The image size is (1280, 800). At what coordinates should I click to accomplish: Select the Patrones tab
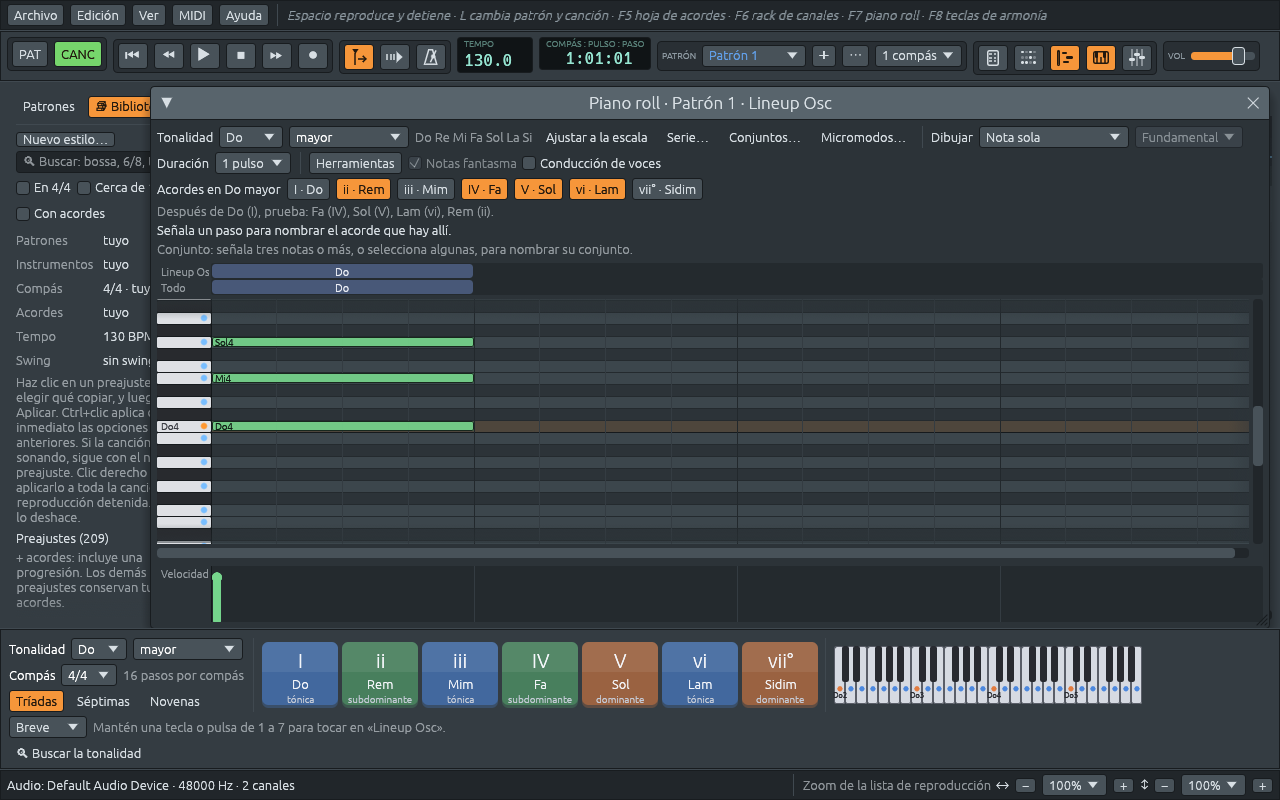pos(49,106)
